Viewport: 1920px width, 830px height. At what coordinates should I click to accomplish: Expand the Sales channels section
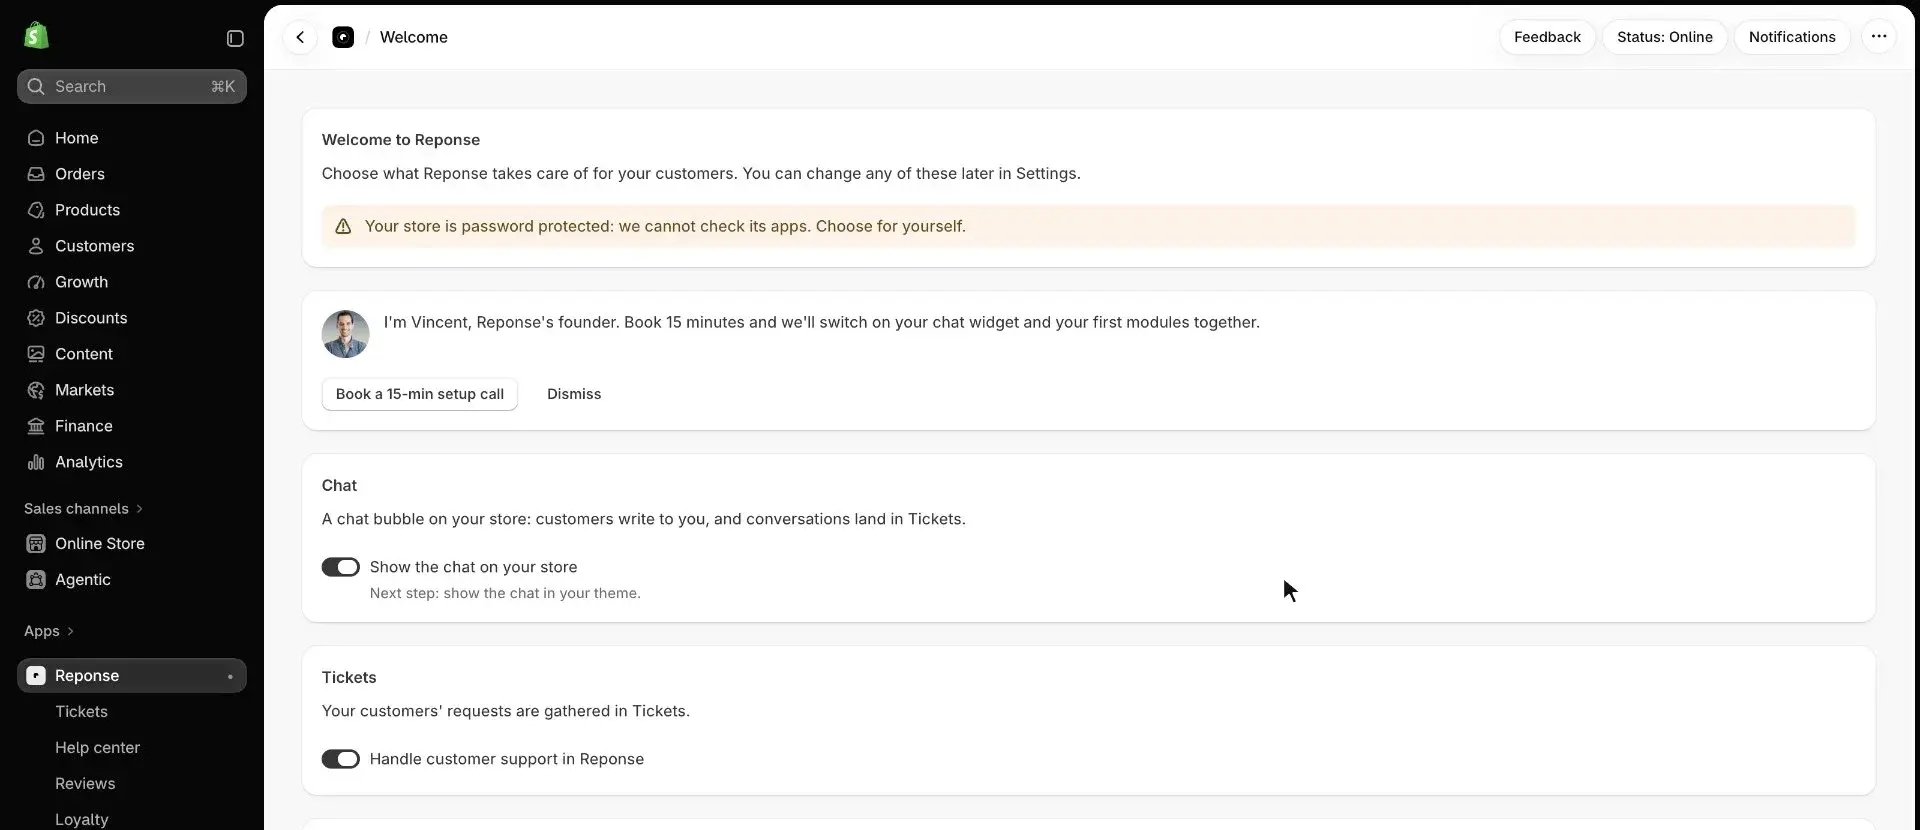click(84, 509)
